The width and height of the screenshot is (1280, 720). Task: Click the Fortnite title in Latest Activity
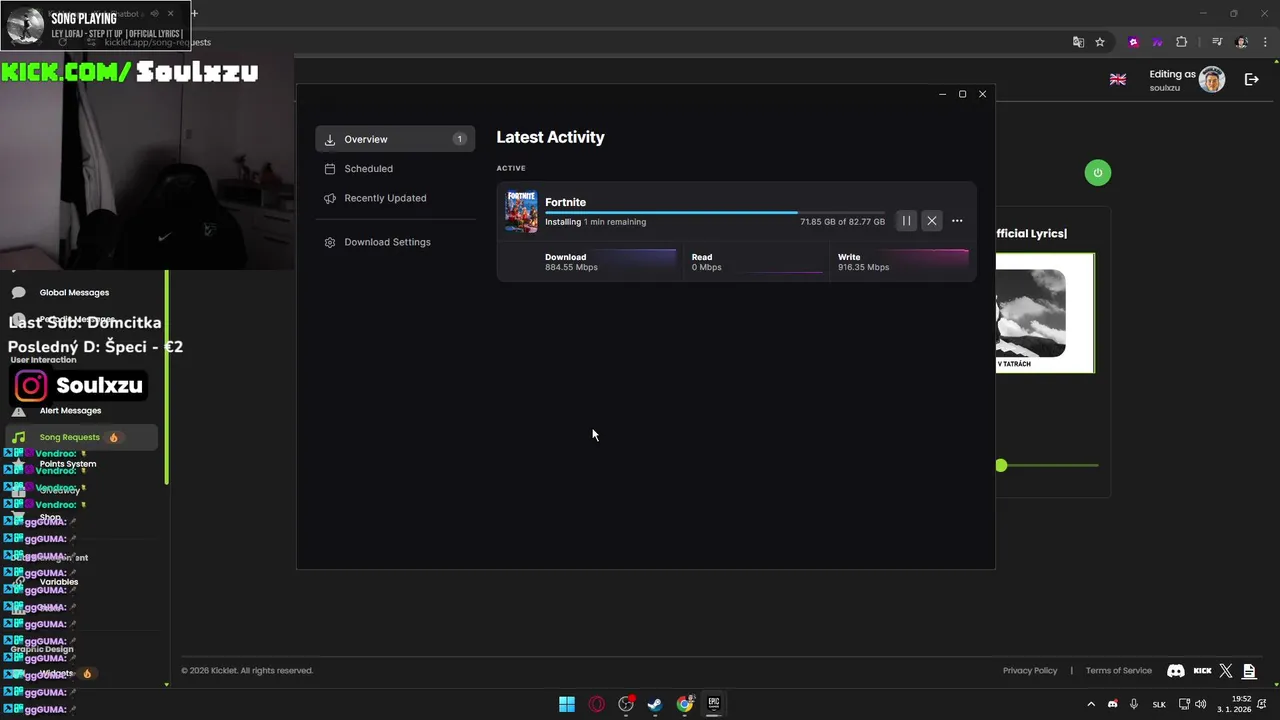point(565,202)
